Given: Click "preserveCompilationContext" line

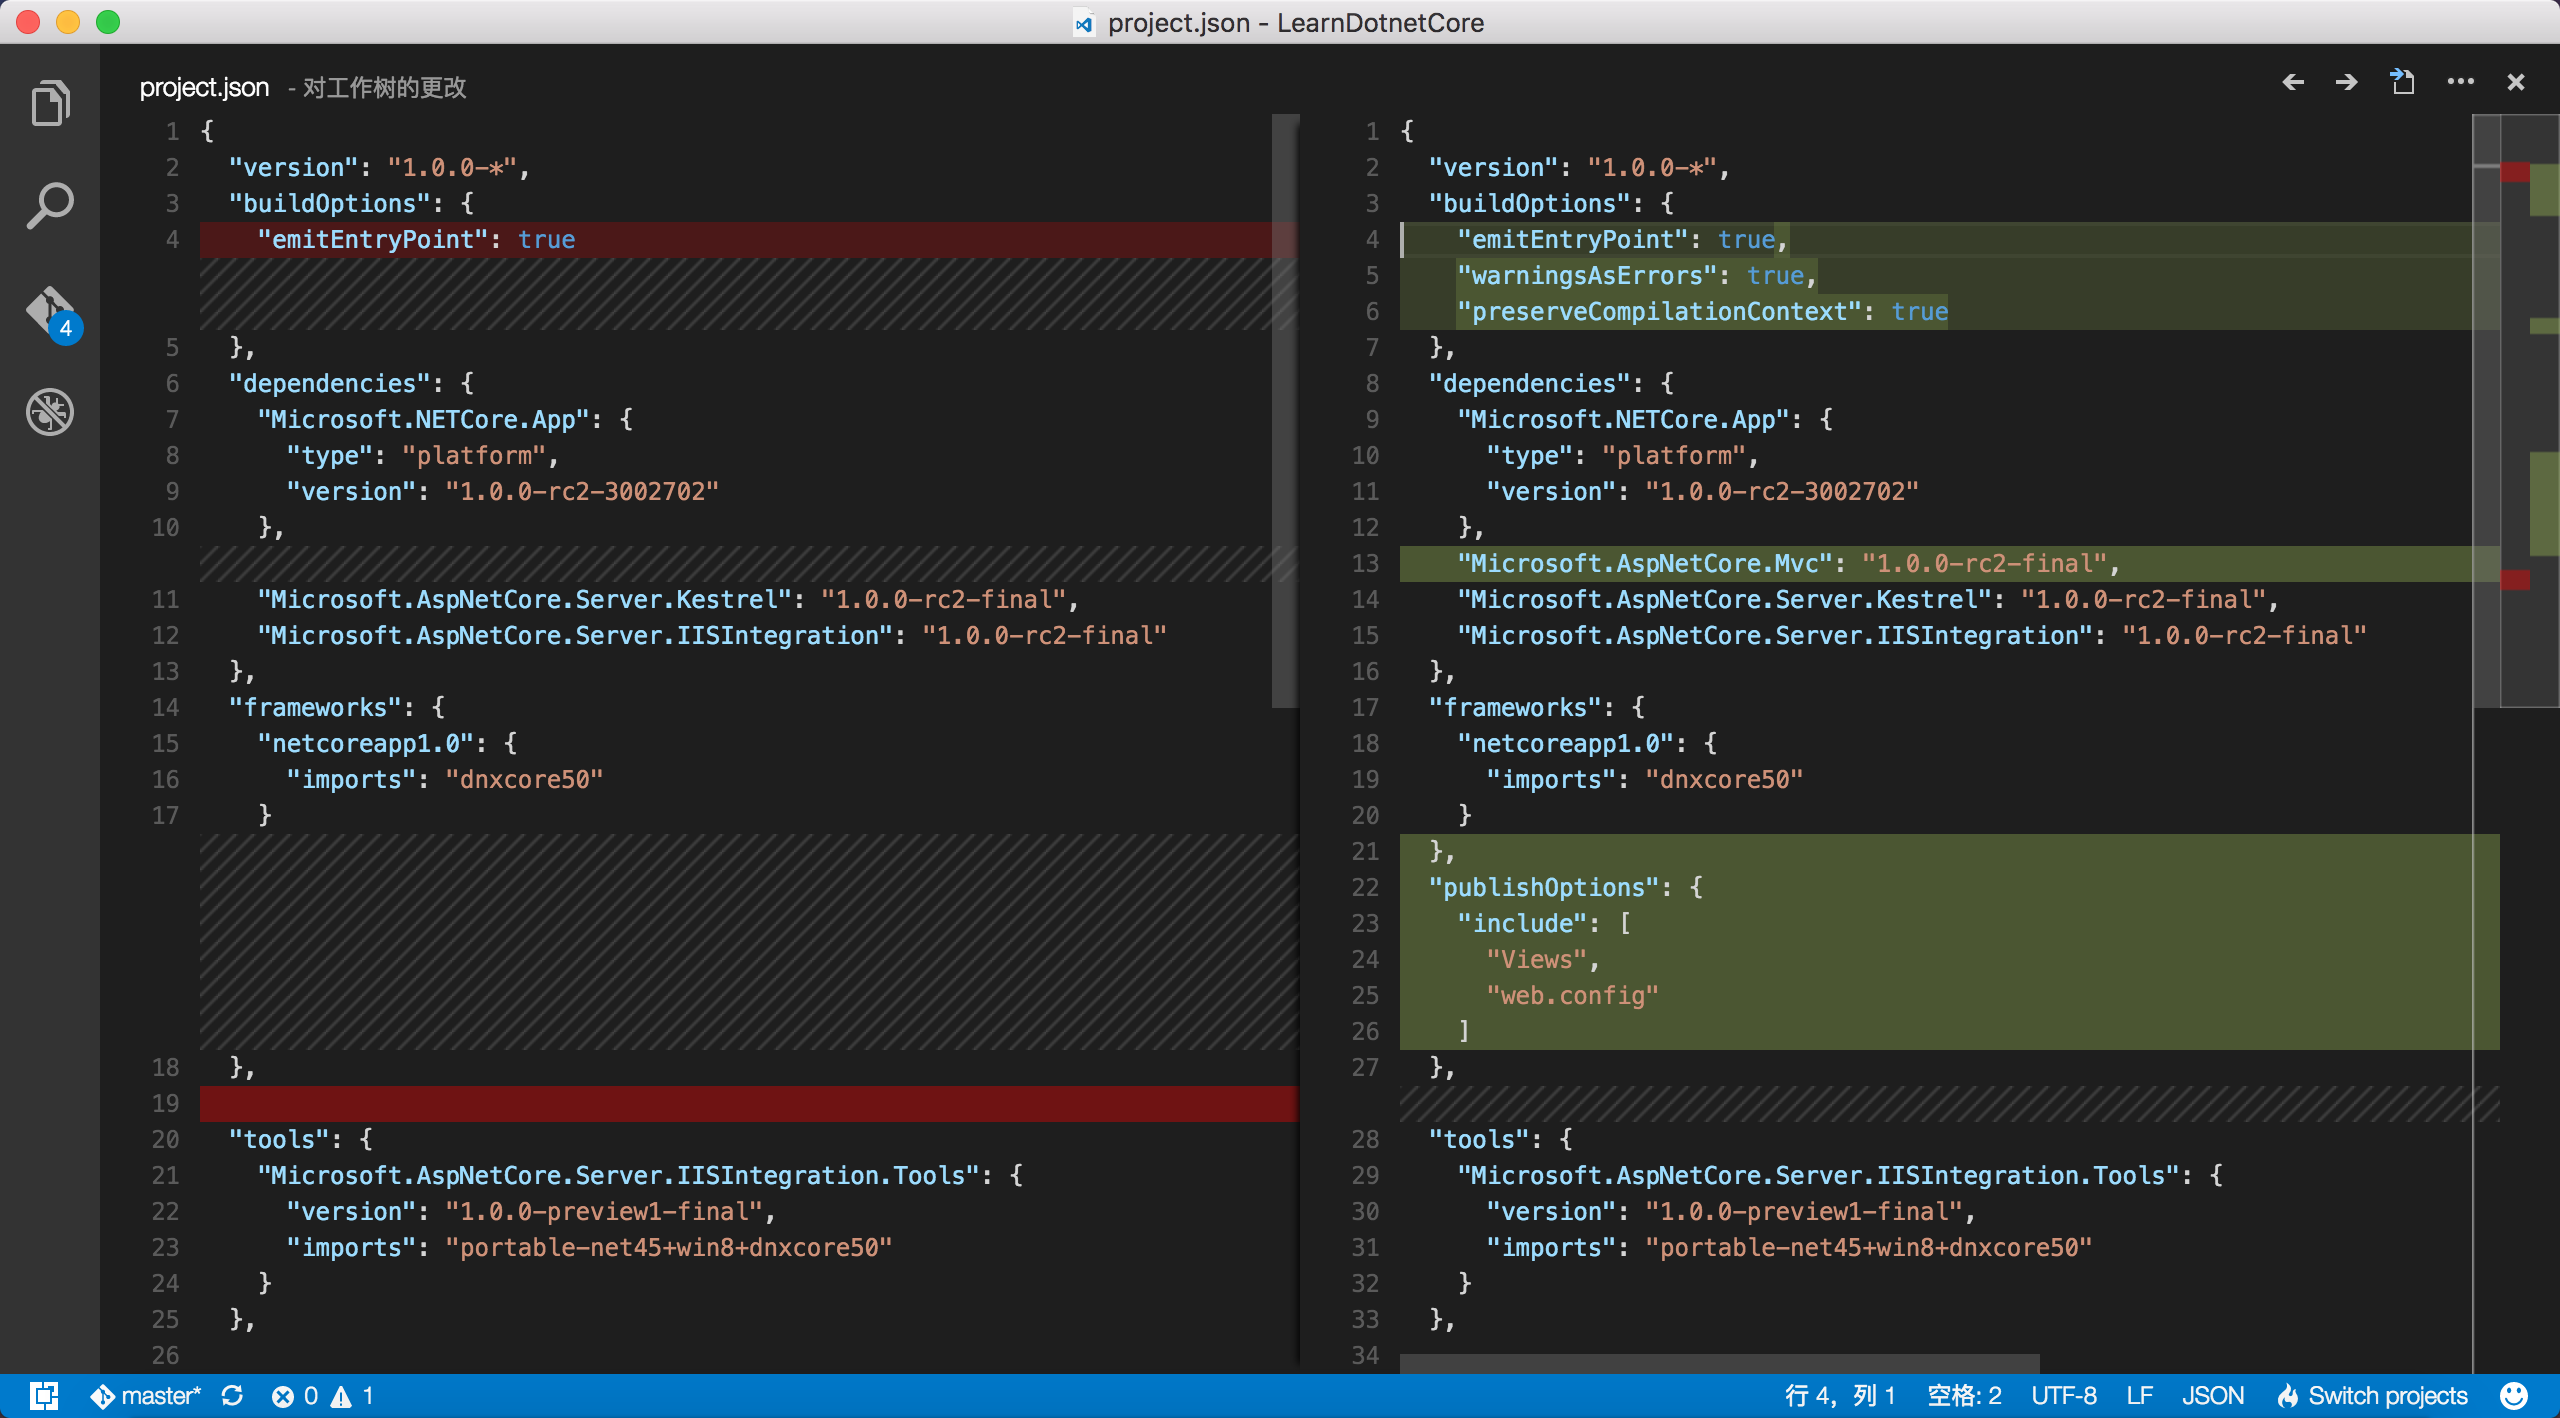Looking at the screenshot, I should (1949, 312).
